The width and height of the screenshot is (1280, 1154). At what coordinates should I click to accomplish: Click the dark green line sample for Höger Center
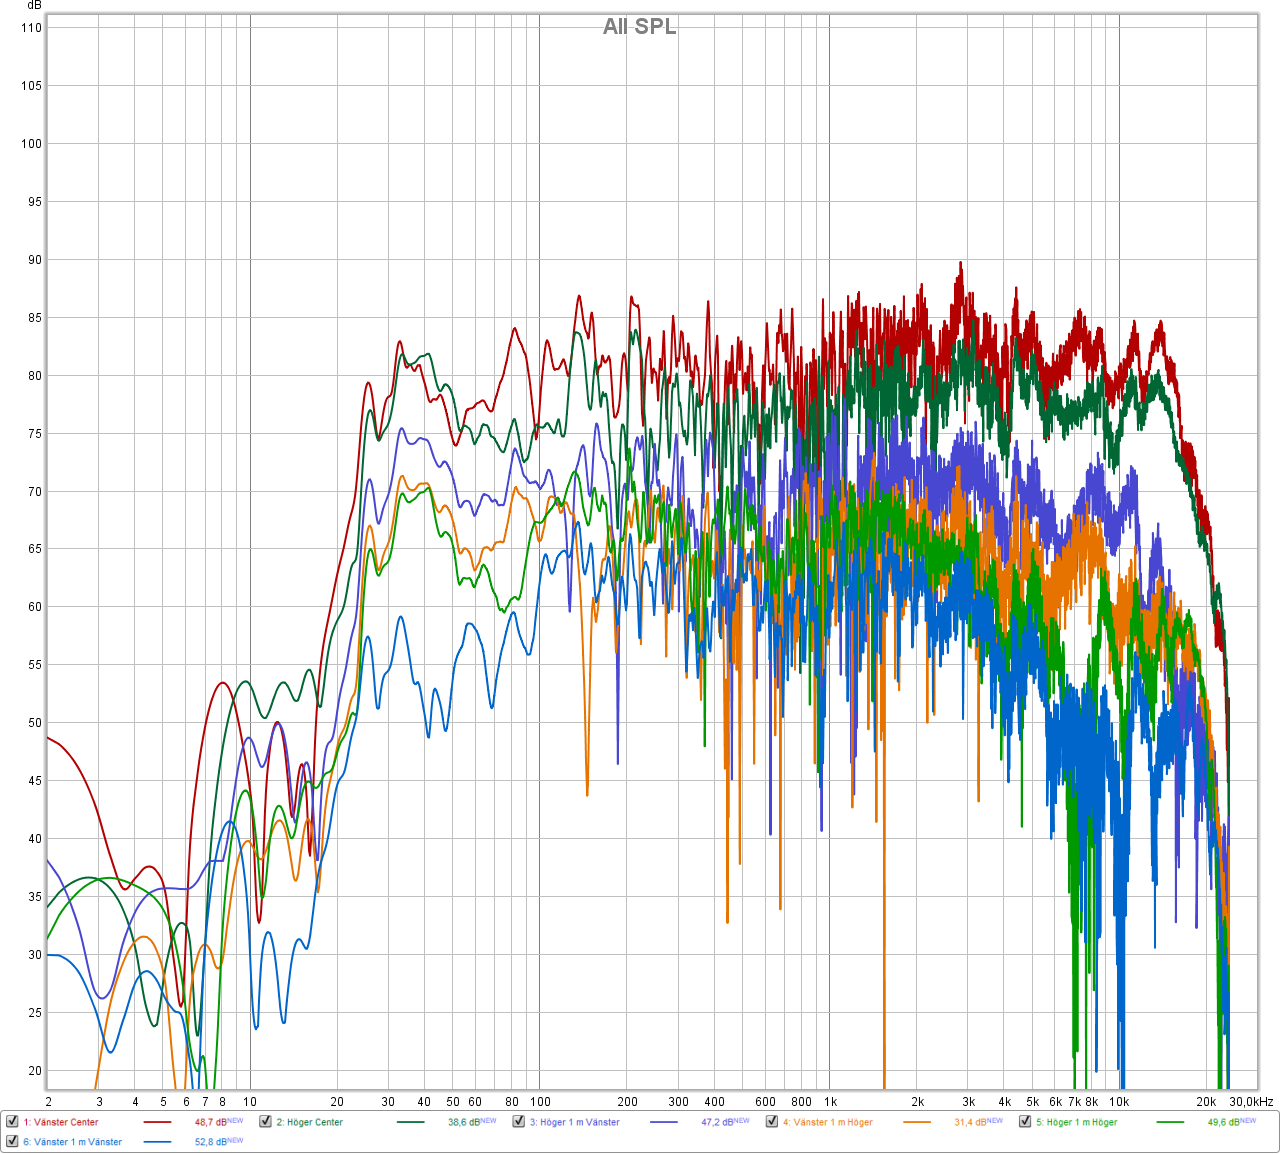coord(410,1122)
